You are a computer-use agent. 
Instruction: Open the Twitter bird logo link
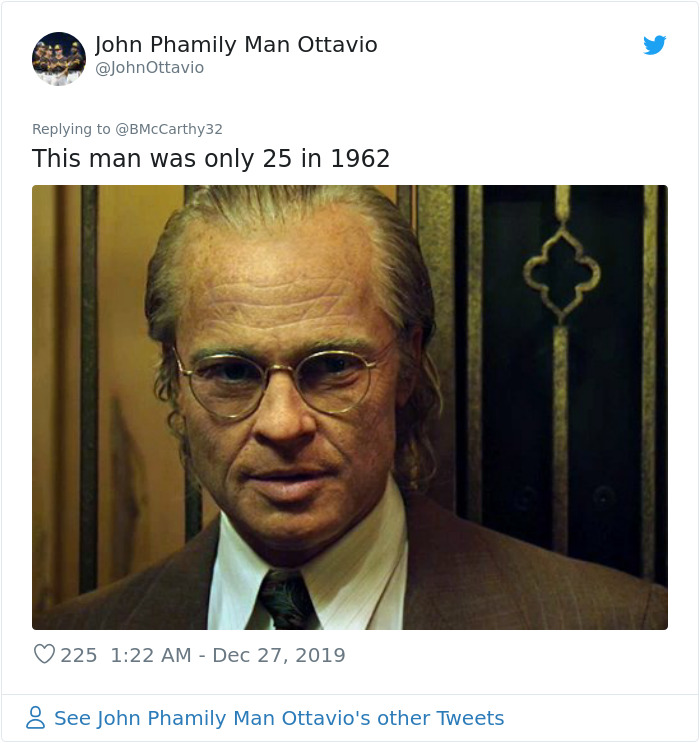[655, 45]
